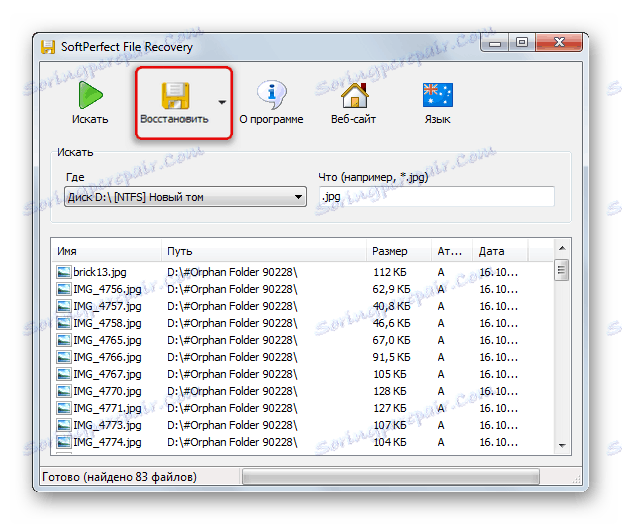Viewport: 622px width, 525px height.
Task: Click the 112 КБ size cell
Action: pyautogui.click(x=390, y=272)
